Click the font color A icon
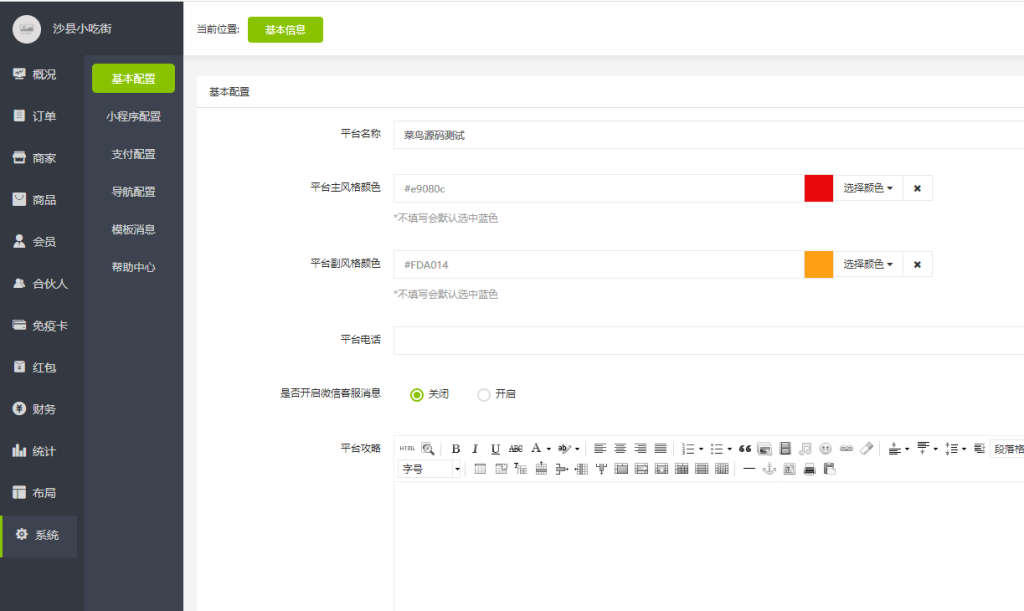The image size is (1024, 611). tap(536, 448)
